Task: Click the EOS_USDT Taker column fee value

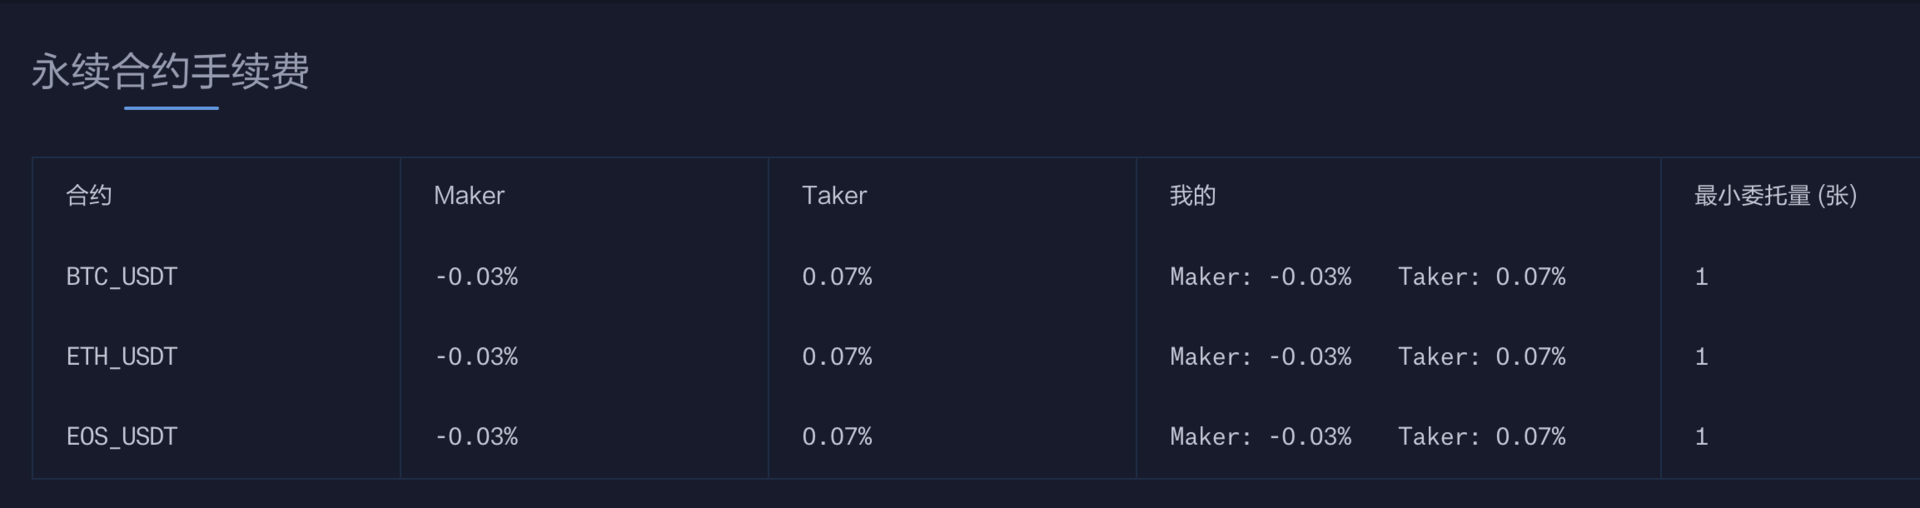Action: (837, 437)
